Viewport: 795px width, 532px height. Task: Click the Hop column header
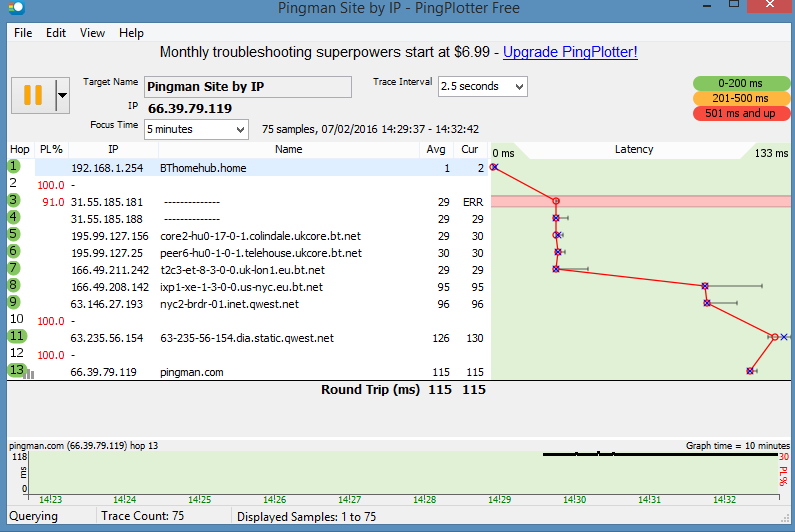click(20, 150)
